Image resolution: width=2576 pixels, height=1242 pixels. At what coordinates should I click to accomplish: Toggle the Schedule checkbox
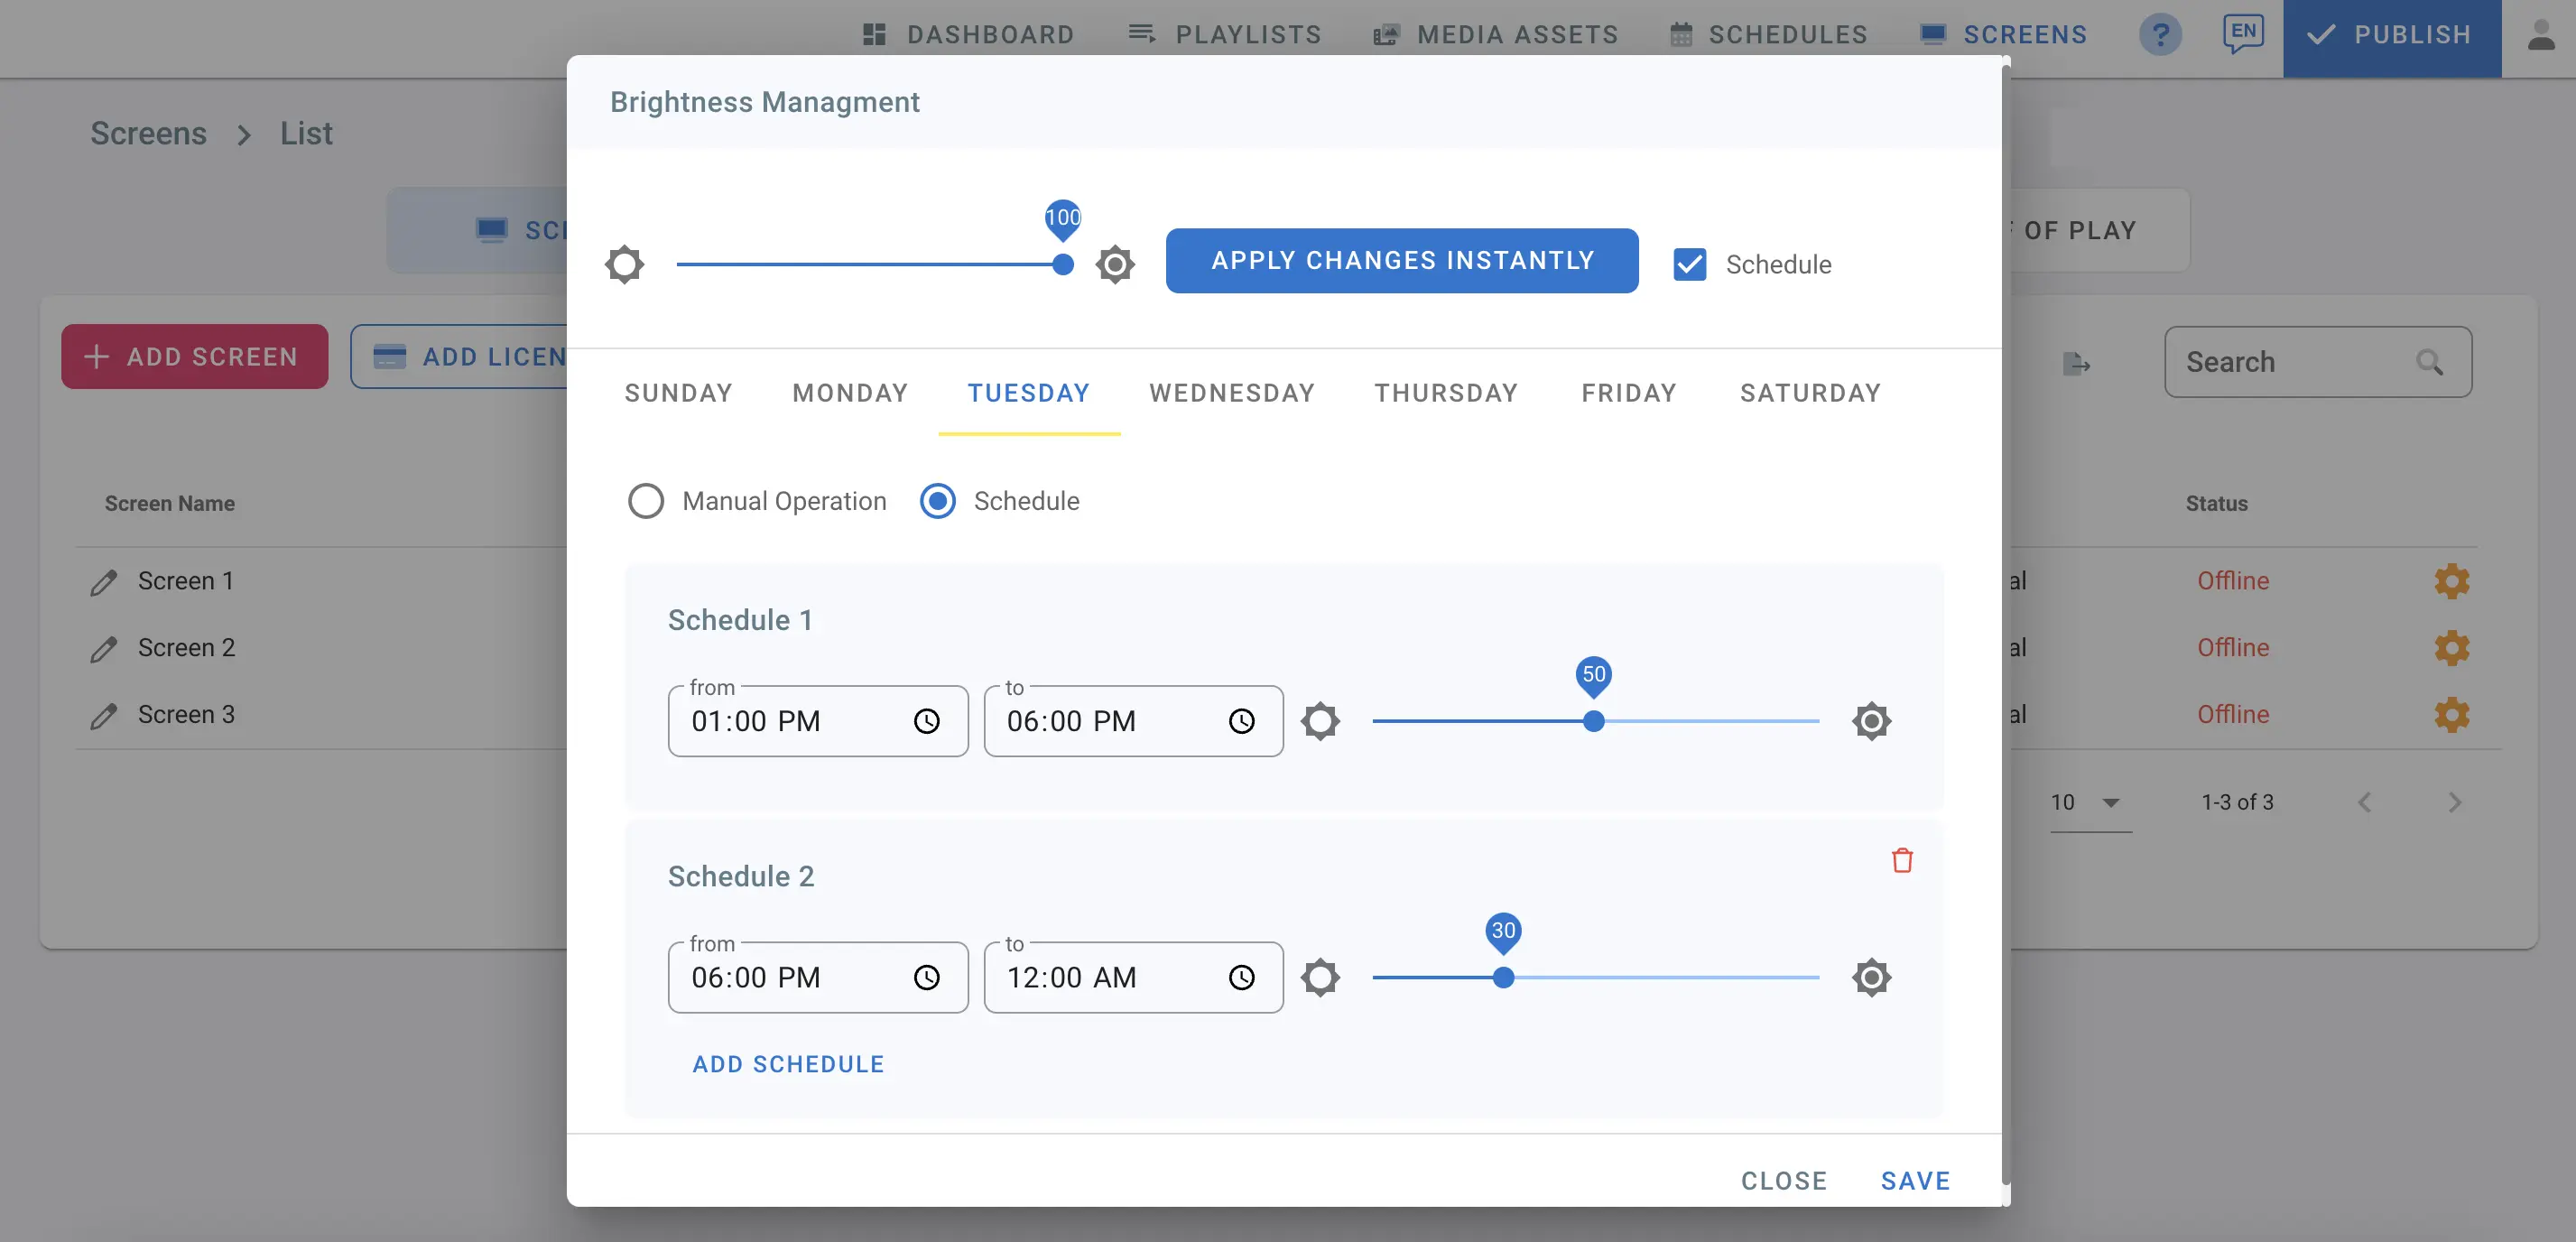pyautogui.click(x=1689, y=265)
